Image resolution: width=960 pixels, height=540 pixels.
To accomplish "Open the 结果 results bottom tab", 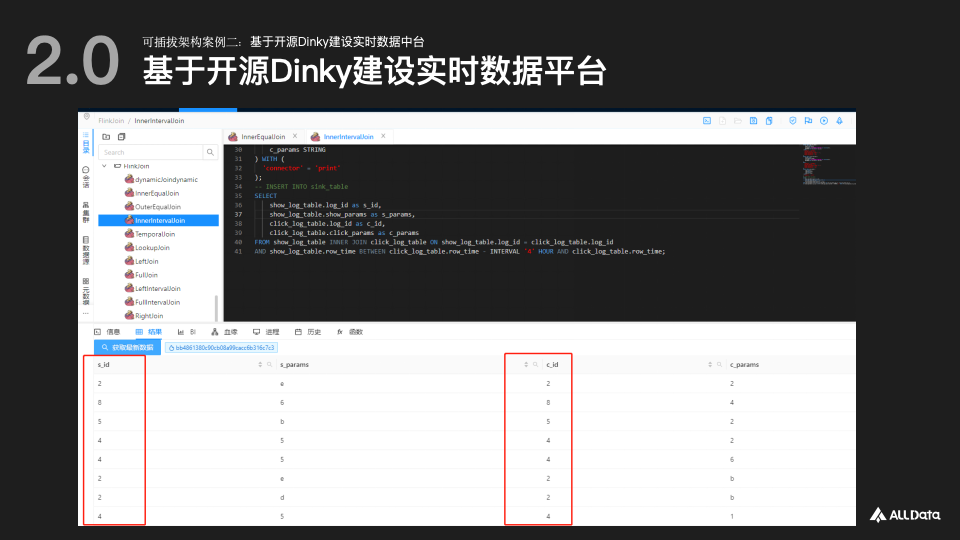I will coord(149,332).
